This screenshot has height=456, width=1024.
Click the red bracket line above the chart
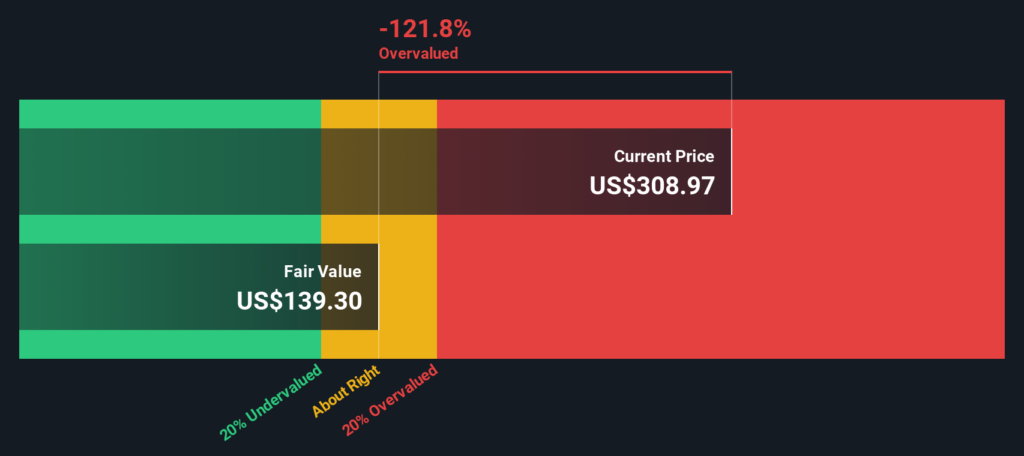[x=555, y=72]
